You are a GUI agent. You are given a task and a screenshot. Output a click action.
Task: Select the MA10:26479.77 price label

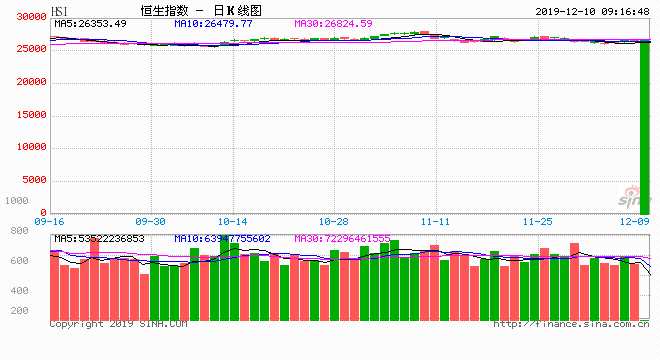click(x=213, y=24)
